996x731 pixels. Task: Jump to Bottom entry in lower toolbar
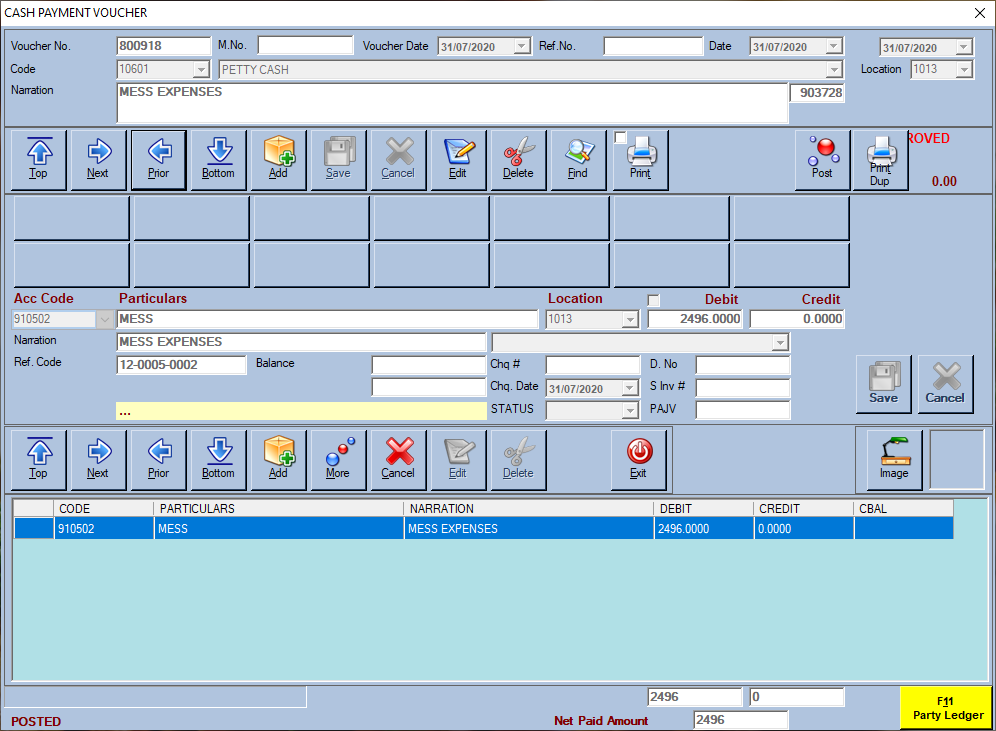(219, 460)
